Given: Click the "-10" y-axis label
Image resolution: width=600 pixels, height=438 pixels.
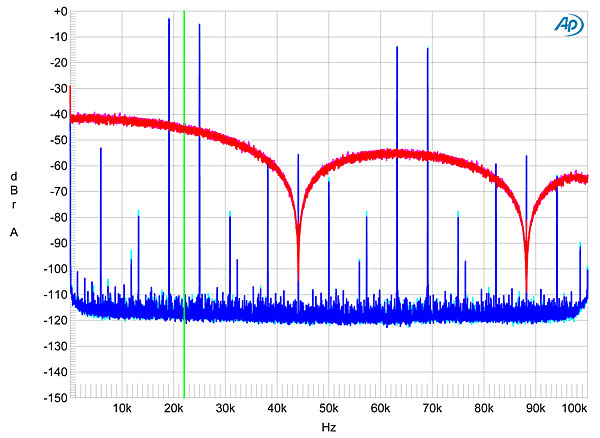Looking at the screenshot, I should pyautogui.click(x=59, y=37).
